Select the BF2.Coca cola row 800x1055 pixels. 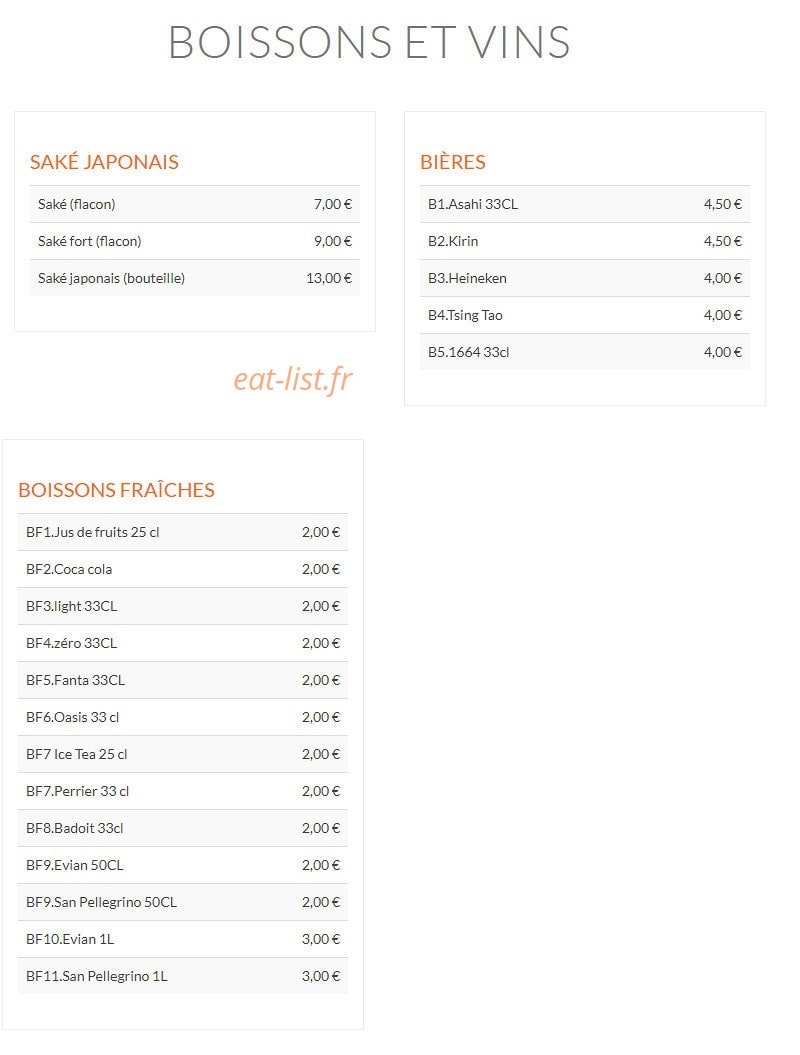[183, 569]
